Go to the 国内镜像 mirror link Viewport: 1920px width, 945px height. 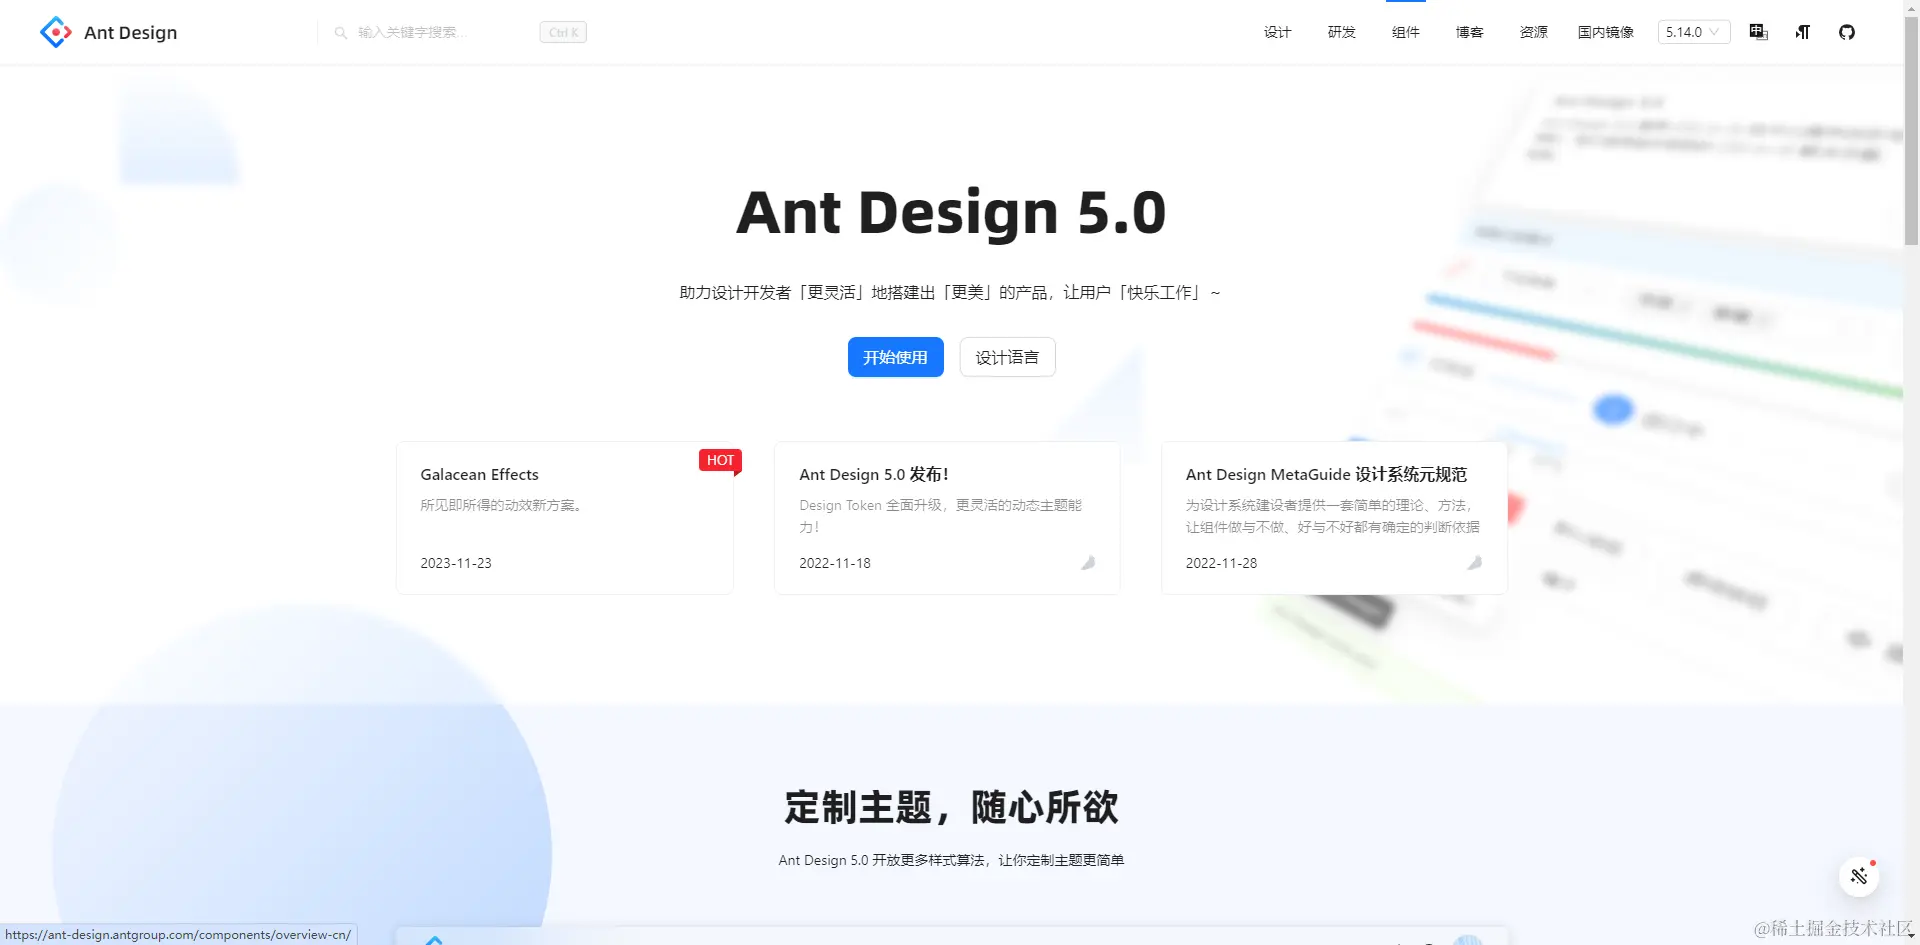1605,32
